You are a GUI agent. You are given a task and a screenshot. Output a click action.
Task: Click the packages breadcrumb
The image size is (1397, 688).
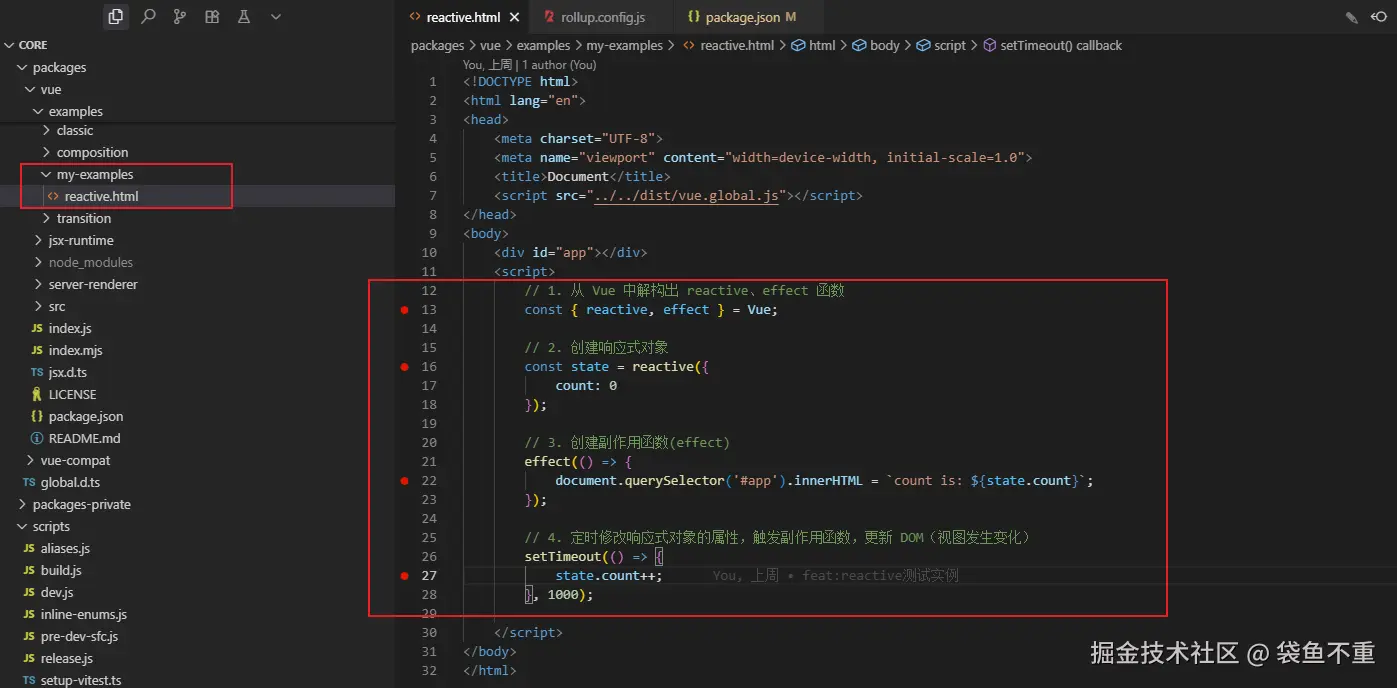(x=437, y=46)
